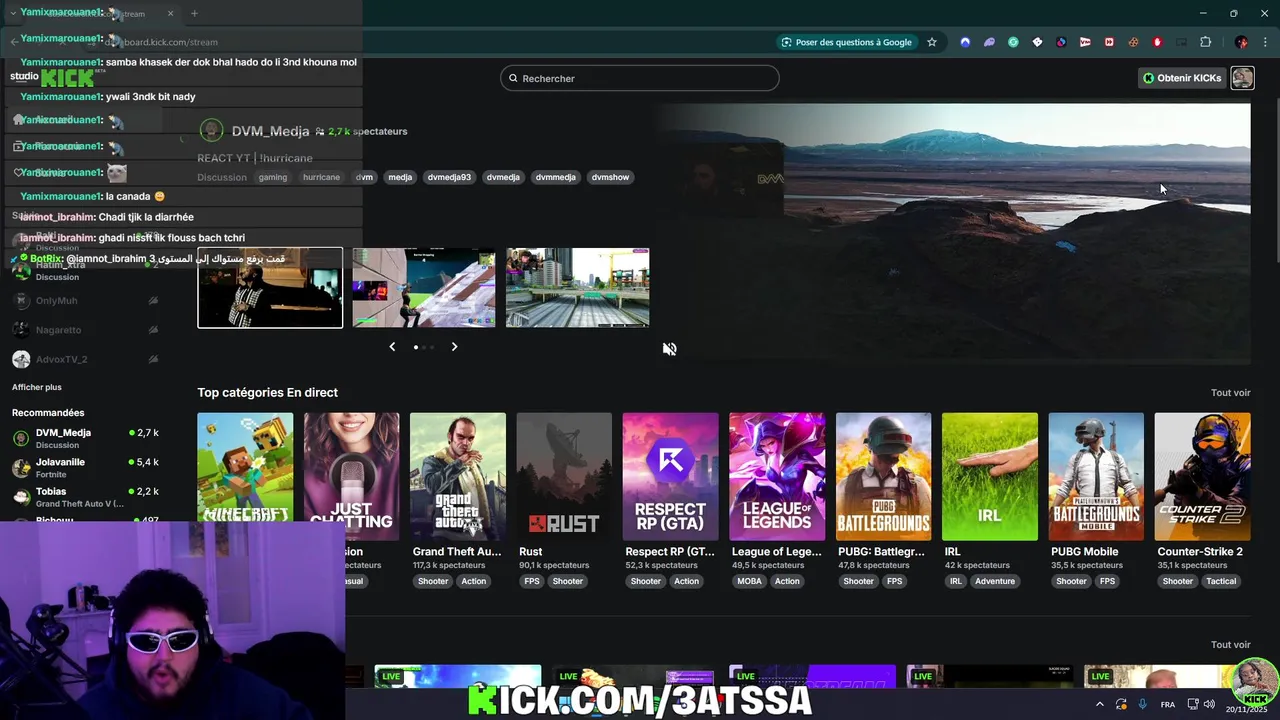The image size is (1280, 720).
Task: Open Tobias in Recommandées list
Action: [85, 497]
